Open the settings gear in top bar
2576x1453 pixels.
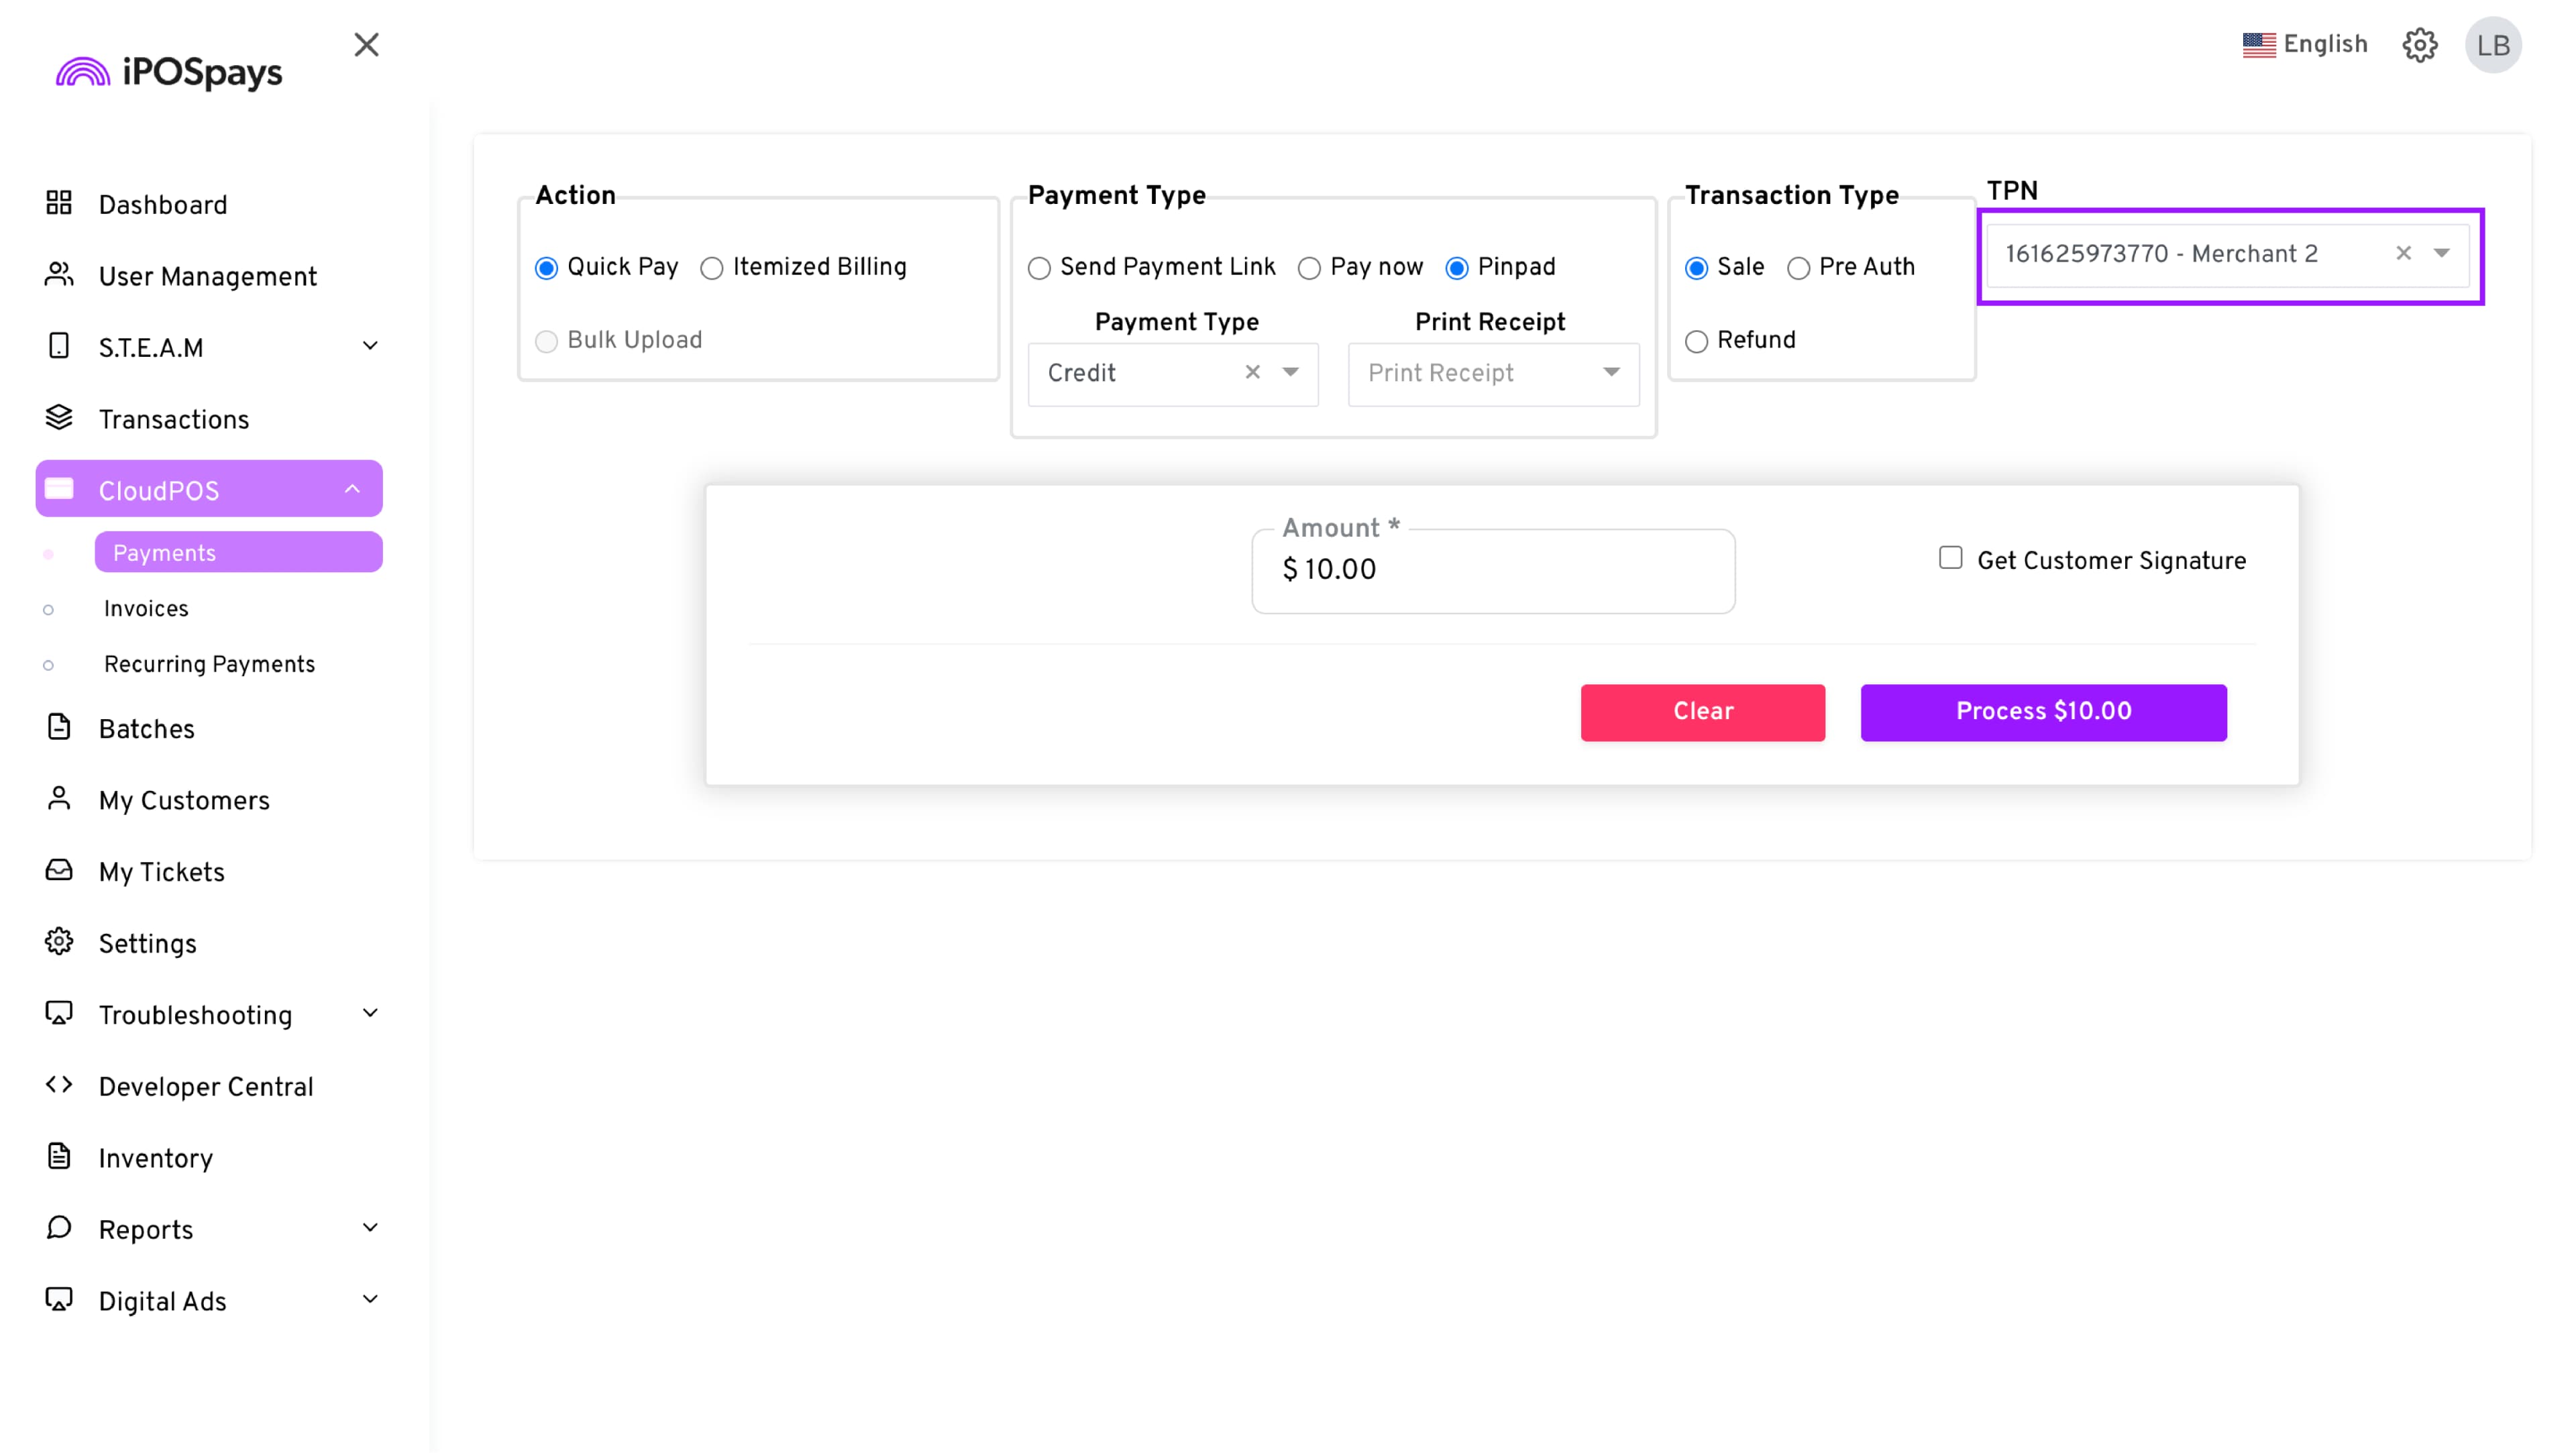coord(2419,45)
